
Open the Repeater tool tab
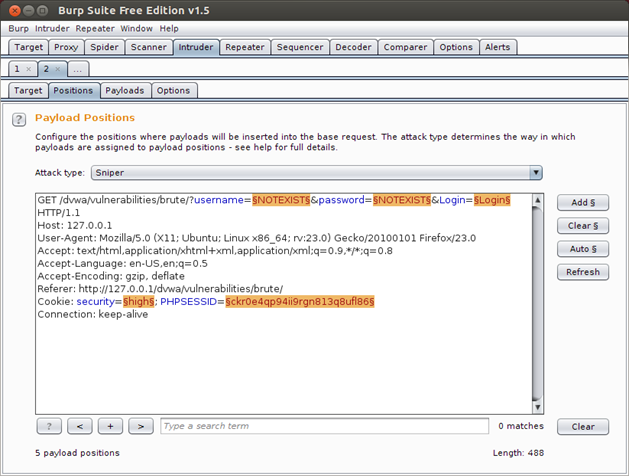245,47
